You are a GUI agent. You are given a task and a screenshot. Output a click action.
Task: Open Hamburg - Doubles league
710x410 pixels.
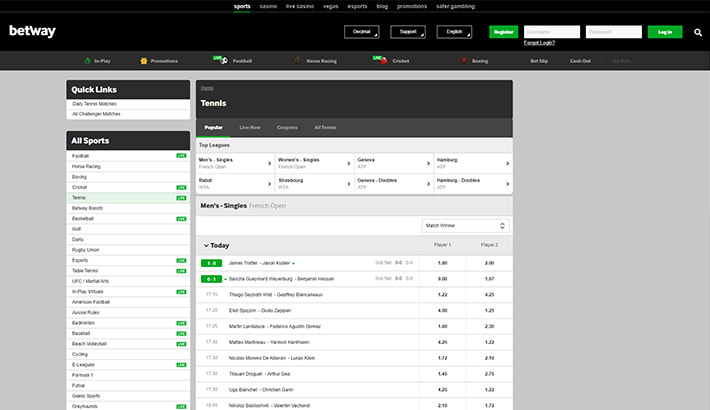pos(473,183)
